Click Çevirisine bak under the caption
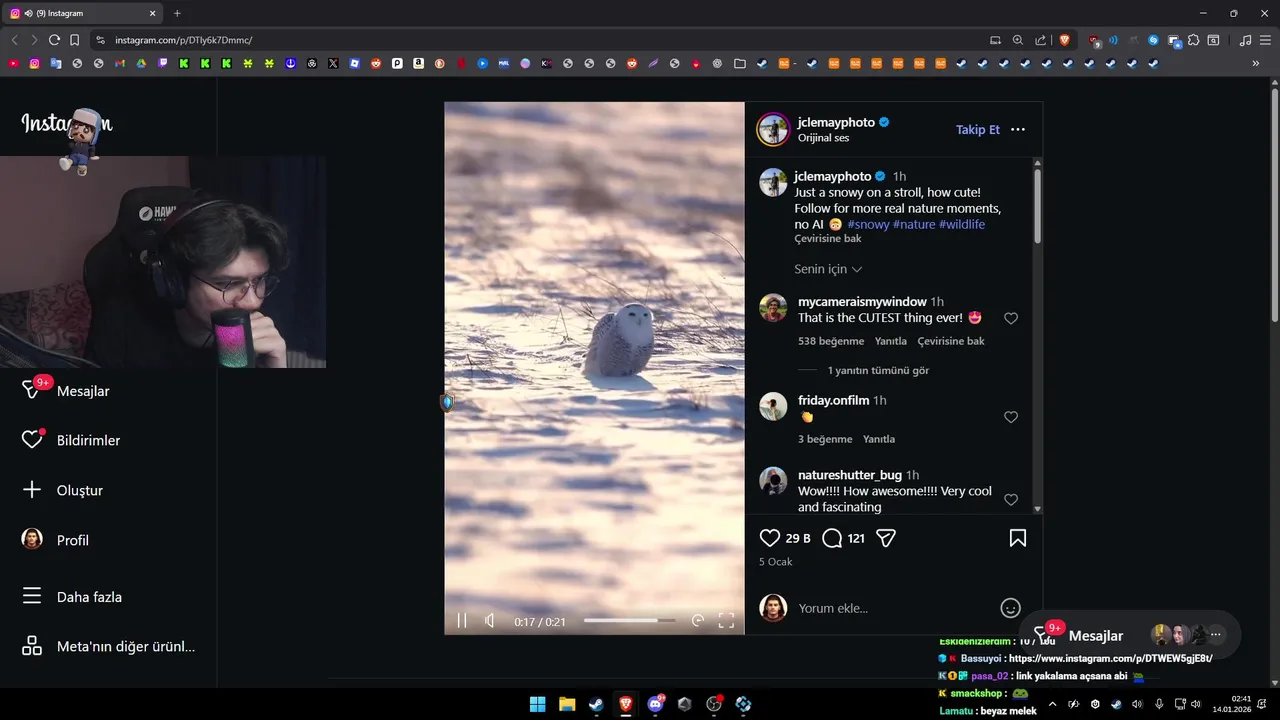 pos(828,239)
